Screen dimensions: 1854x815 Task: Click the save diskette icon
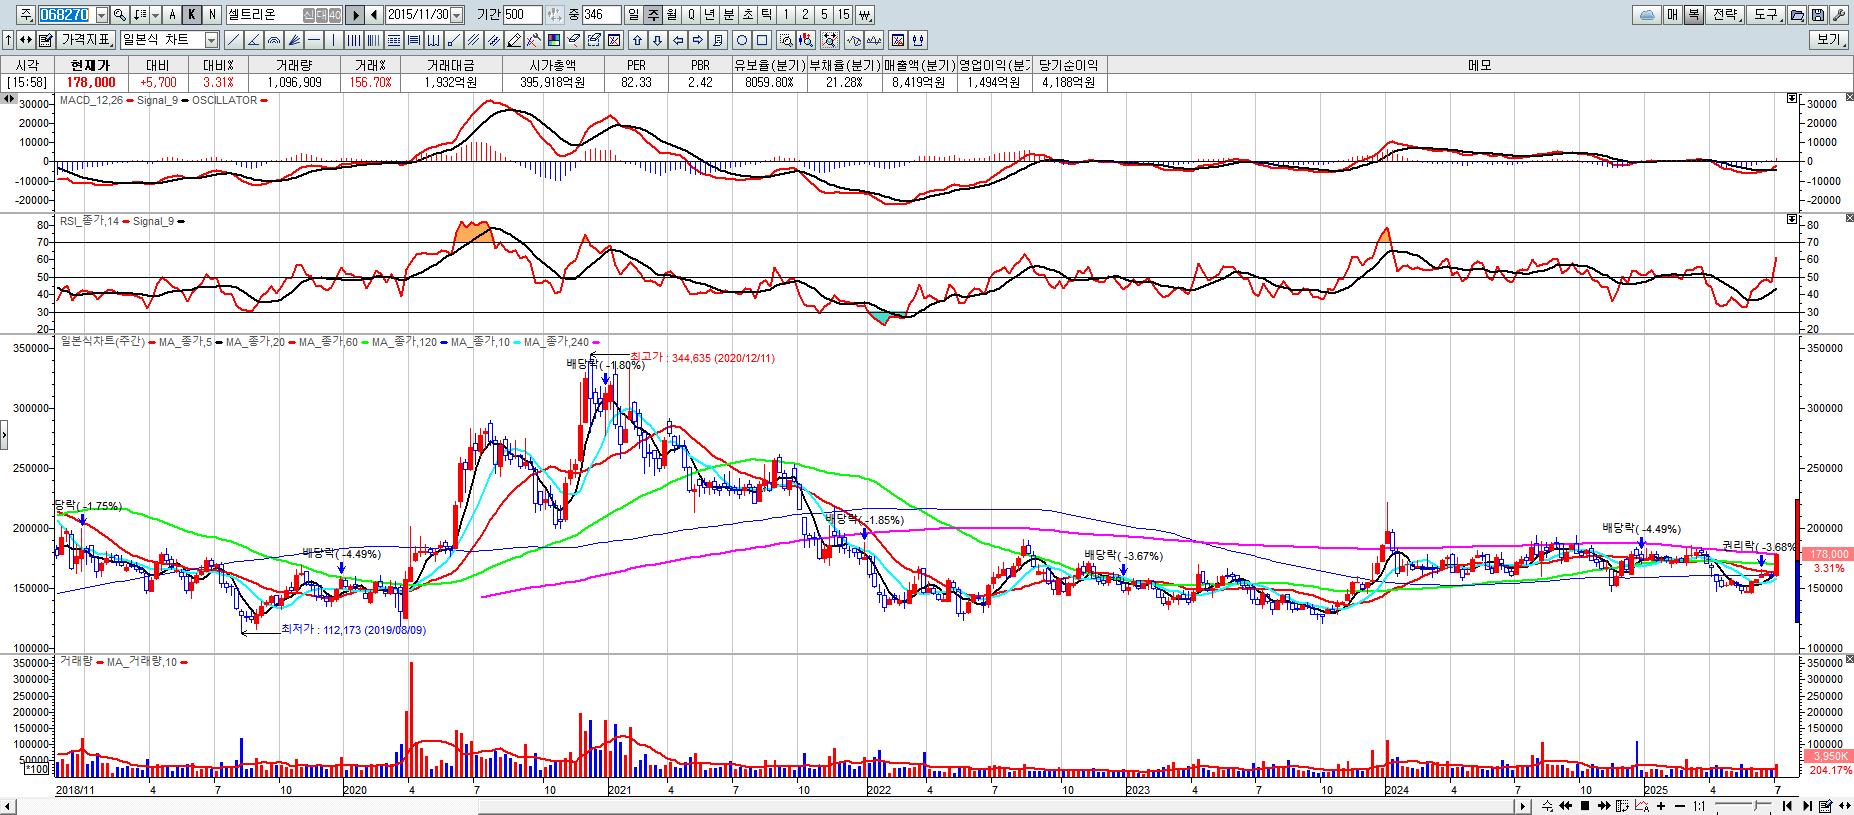(1817, 15)
